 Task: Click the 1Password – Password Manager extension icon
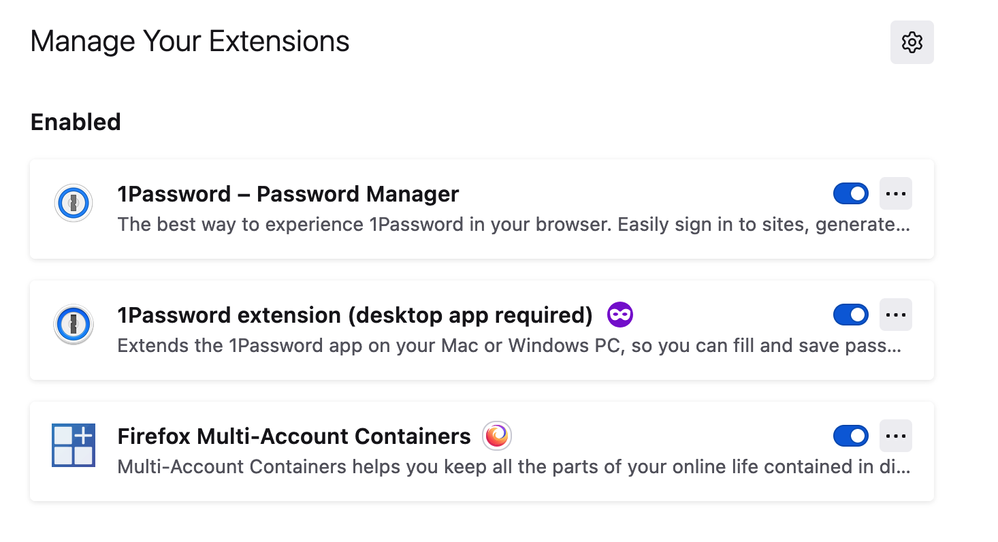pyautogui.click(x=73, y=203)
